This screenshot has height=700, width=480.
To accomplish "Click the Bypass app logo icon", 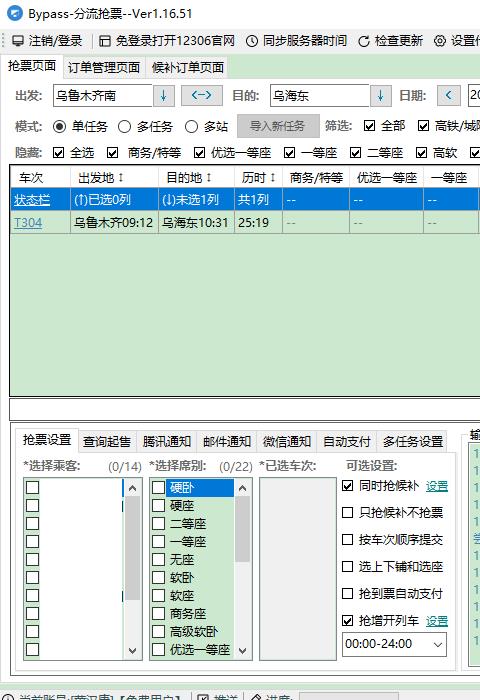I will pyautogui.click(x=15, y=13).
